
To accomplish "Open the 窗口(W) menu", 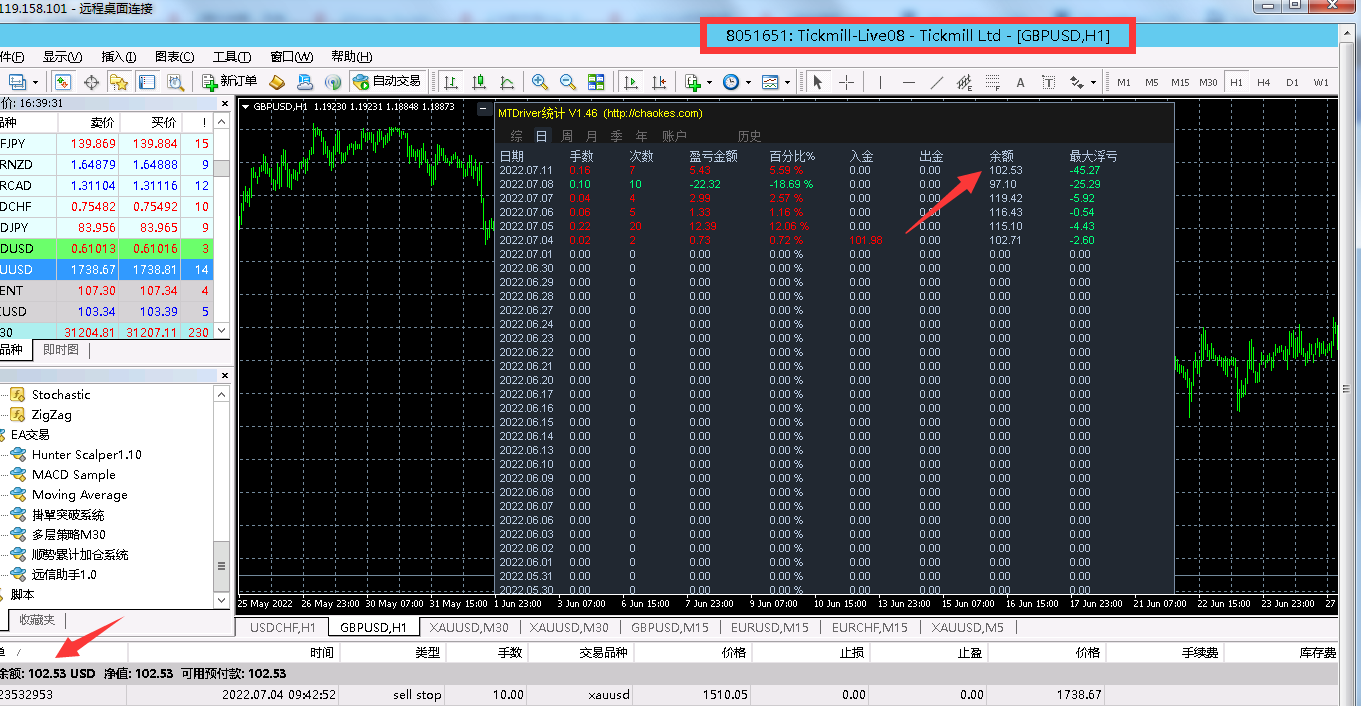I will tap(292, 56).
